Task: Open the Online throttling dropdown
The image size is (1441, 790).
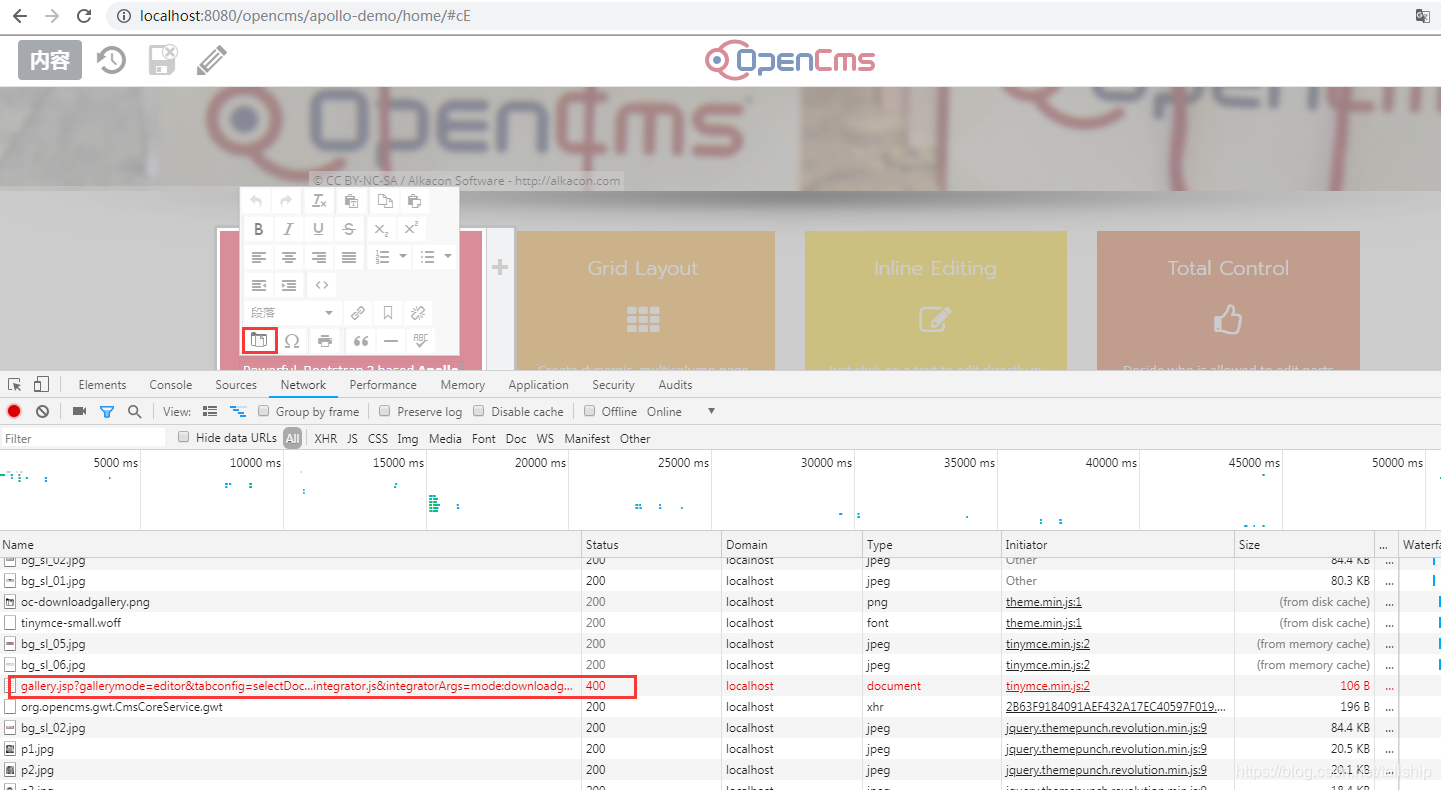Action: click(x=681, y=411)
